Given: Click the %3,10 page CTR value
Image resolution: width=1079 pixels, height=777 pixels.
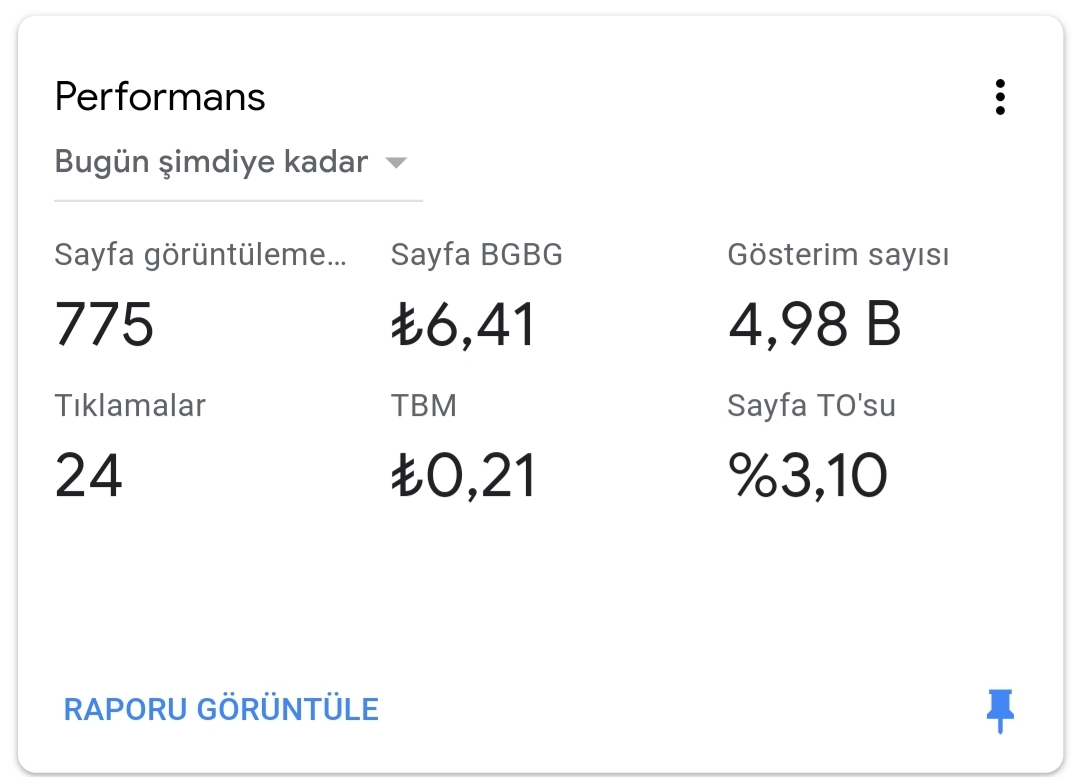Looking at the screenshot, I should (x=808, y=476).
